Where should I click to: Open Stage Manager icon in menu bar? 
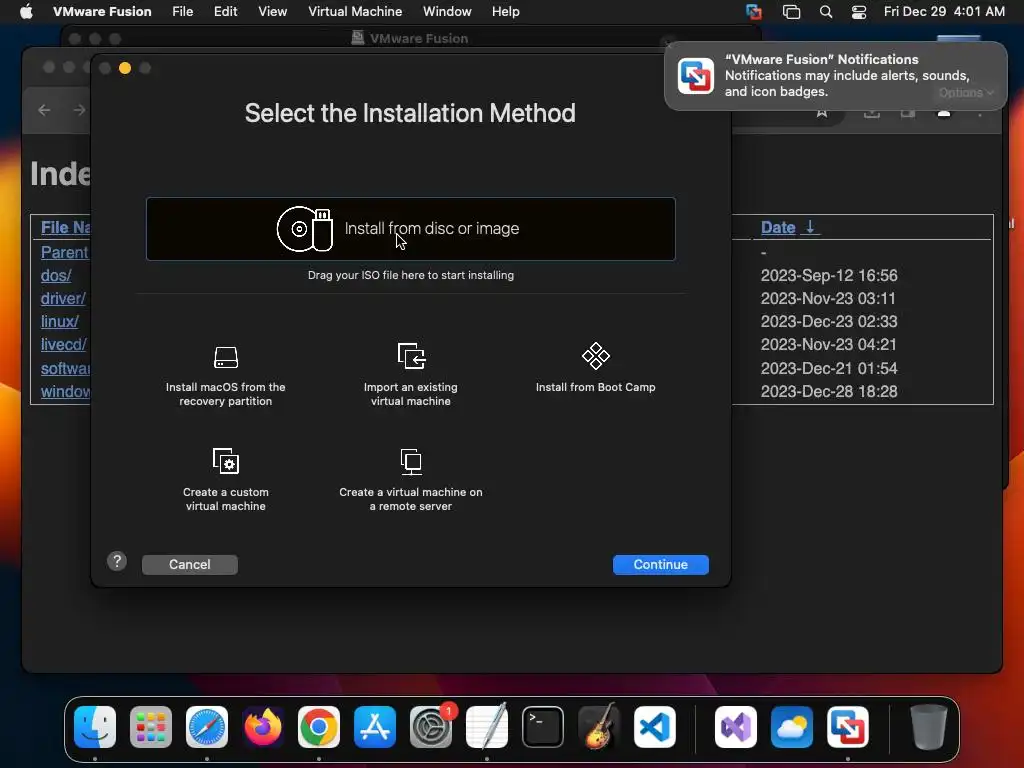coord(791,11)
